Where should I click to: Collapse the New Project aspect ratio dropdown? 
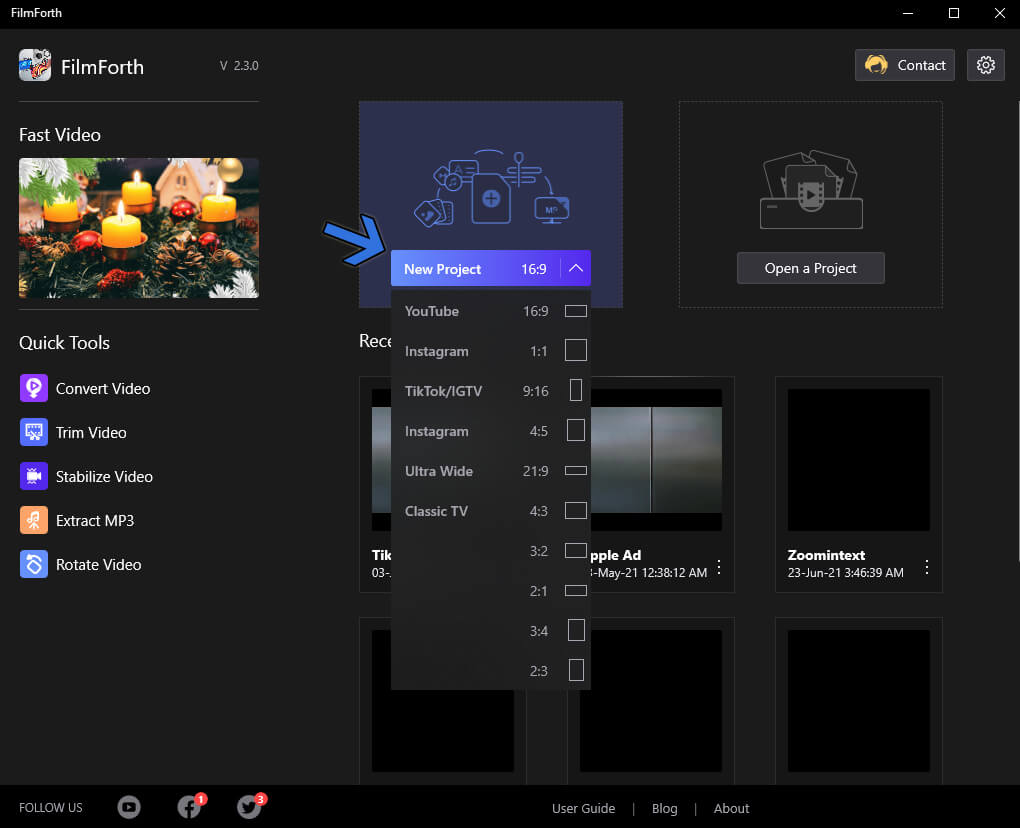(576, 268)
